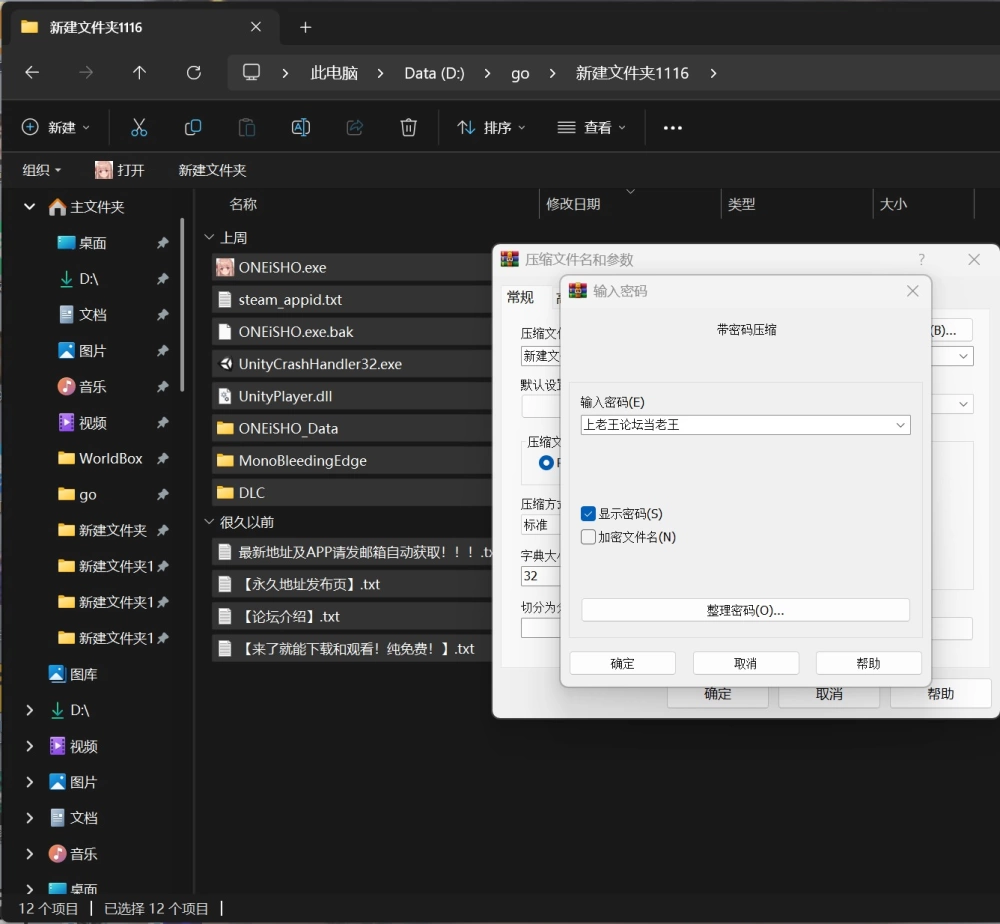
Task: Click the Paste clipboard icon
Action: tap(247, 128)
